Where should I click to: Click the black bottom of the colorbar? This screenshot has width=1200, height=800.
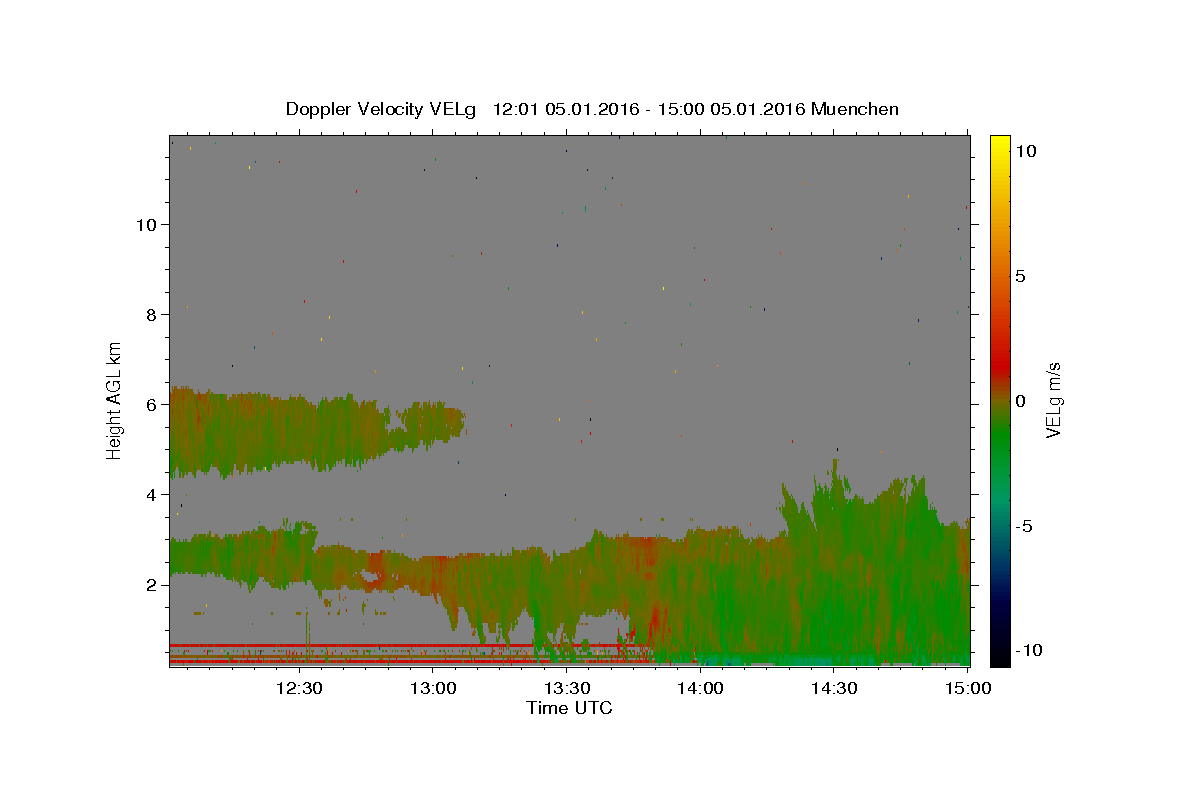[x=1000, y=658]
